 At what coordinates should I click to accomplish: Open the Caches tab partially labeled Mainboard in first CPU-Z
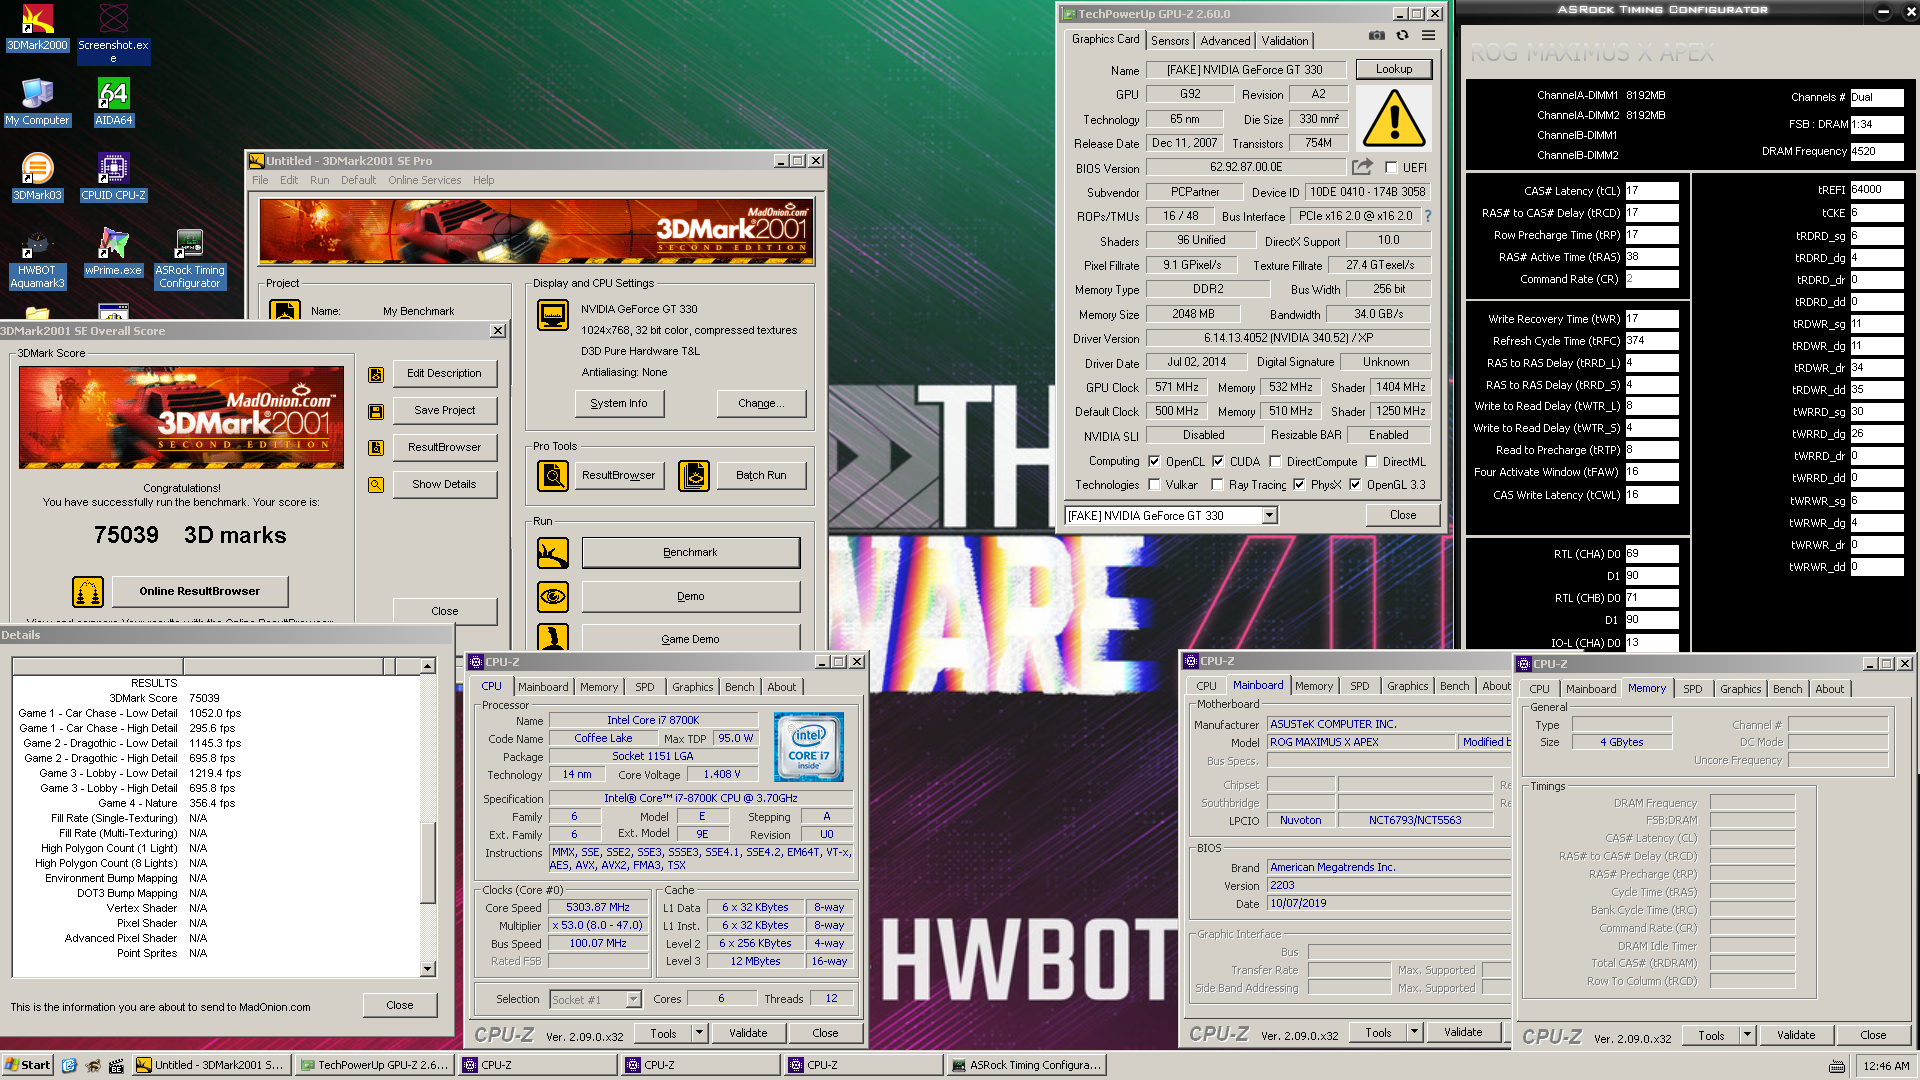[543, 687]
